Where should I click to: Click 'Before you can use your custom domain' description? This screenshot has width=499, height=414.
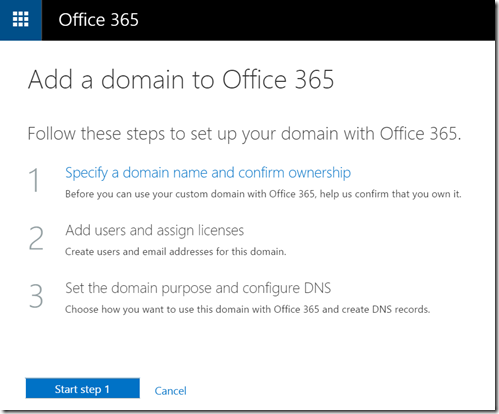pyautogui.click(x=263, y=194)
